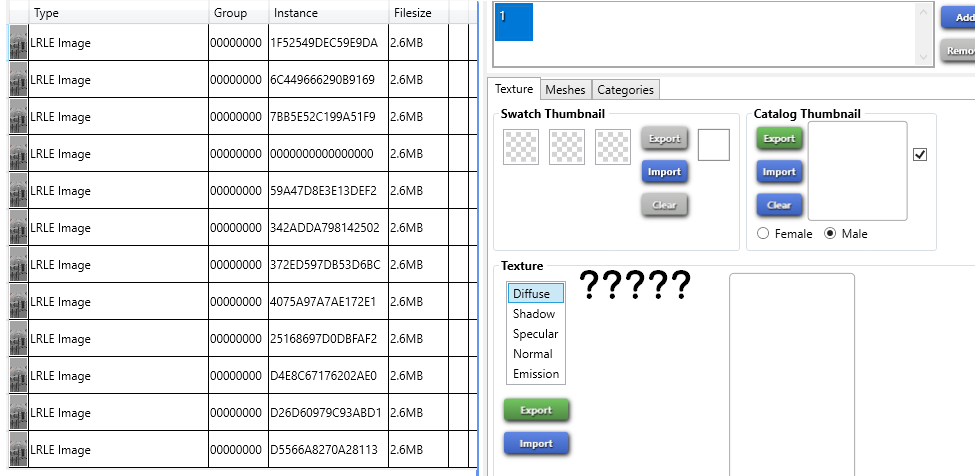975x476 pixels.
Task: Select Shadow in texture list
Action: coord(536,314)
